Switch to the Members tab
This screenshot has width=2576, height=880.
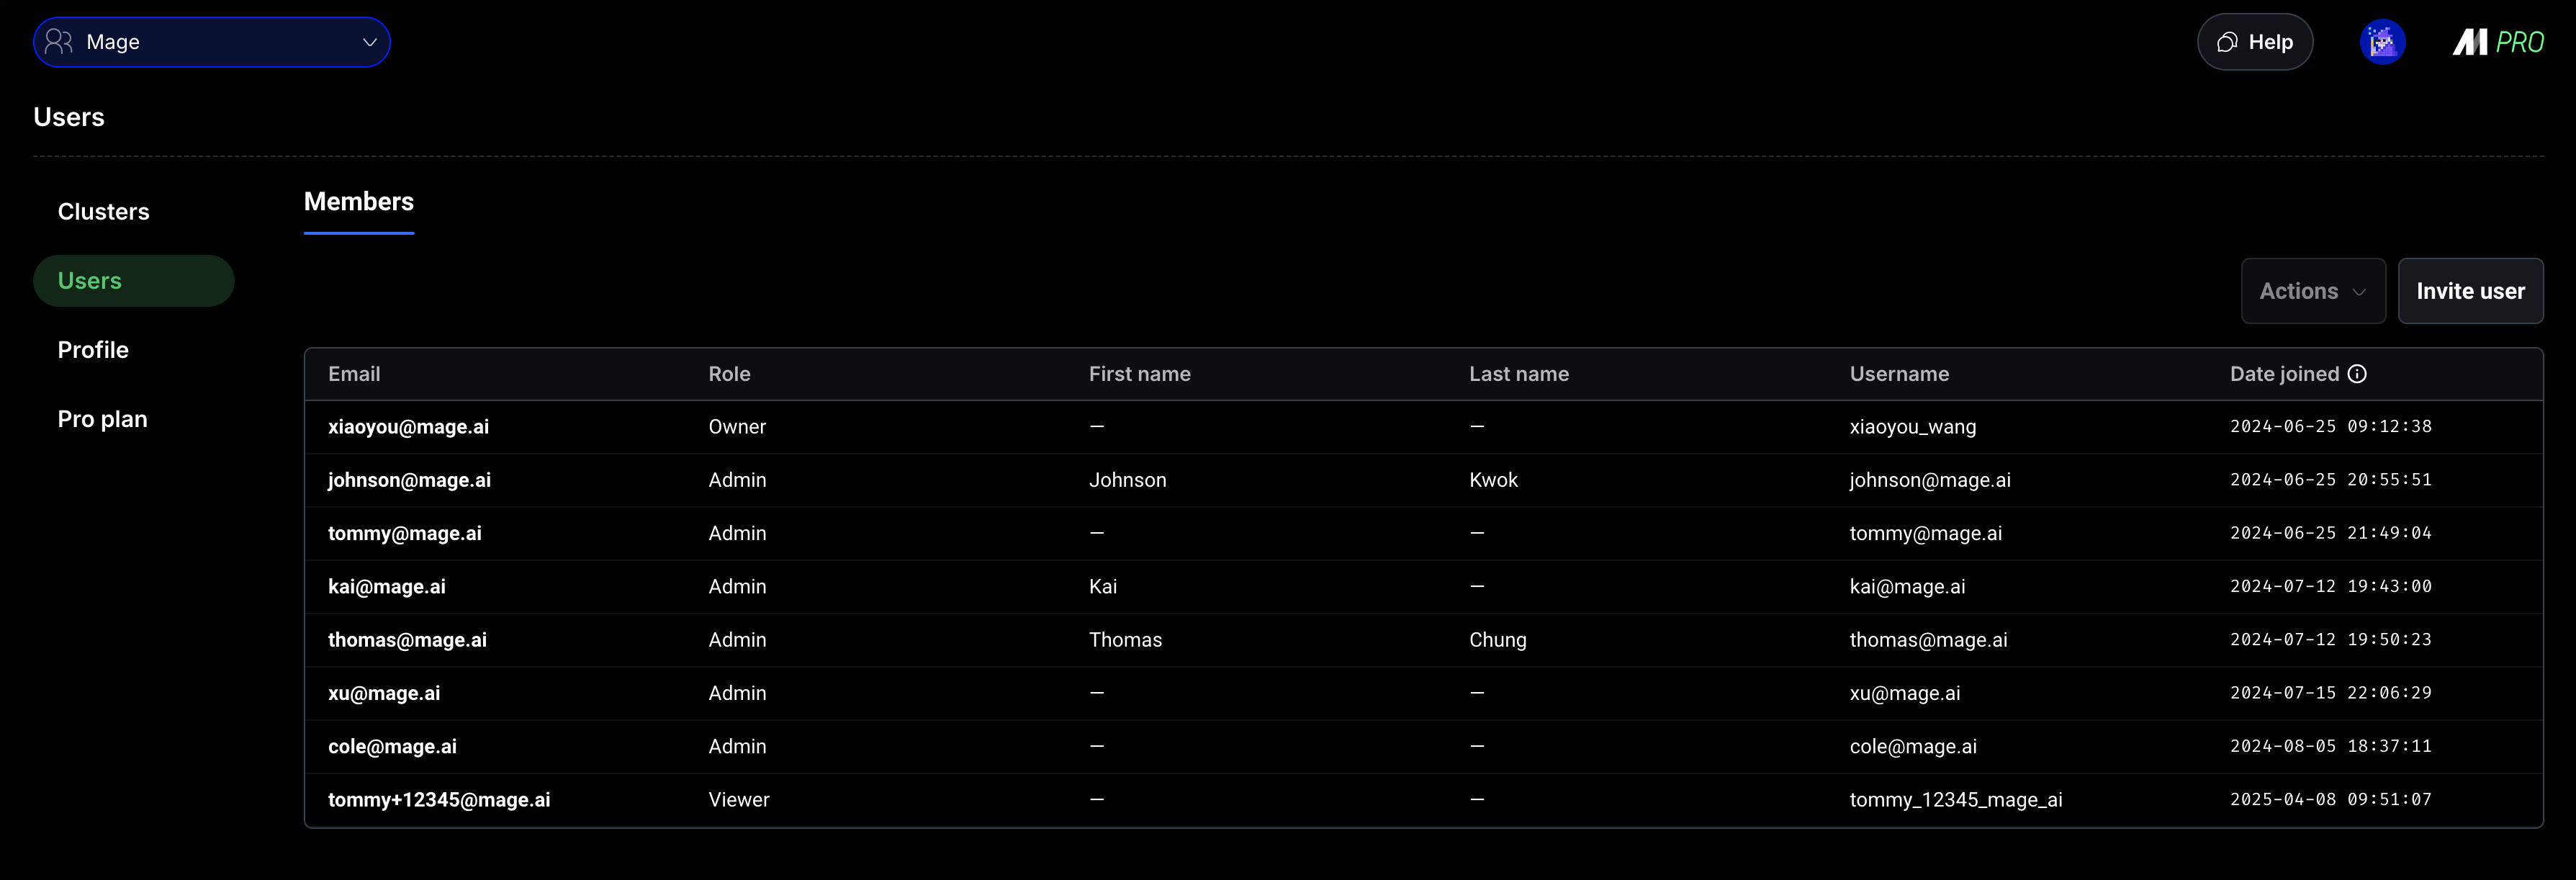click(x=358, y=202)
